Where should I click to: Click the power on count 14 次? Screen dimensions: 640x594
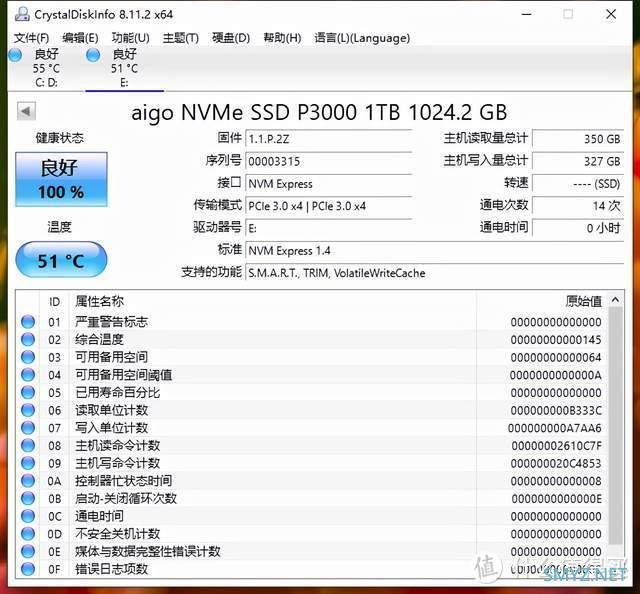click(578, 206)
